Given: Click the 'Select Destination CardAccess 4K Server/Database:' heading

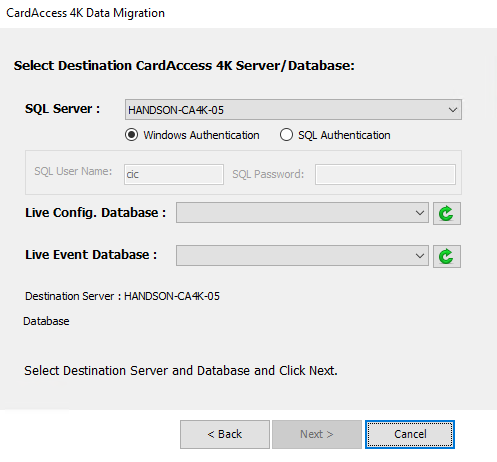Looking at the screenshot, I should click(x=184, y=66).
